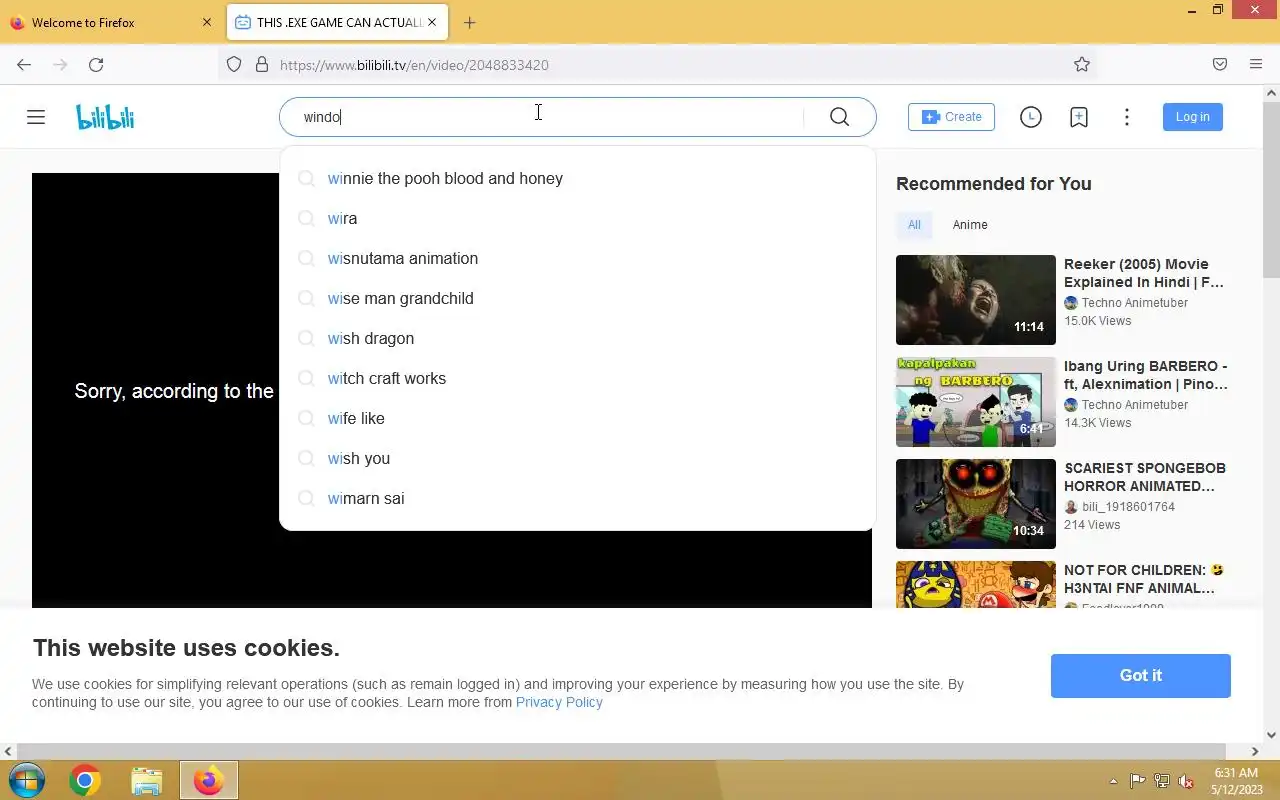Launch Chrome from the taskbar
The width and height of the screenshot is (1280, 800).
(85, 780)
